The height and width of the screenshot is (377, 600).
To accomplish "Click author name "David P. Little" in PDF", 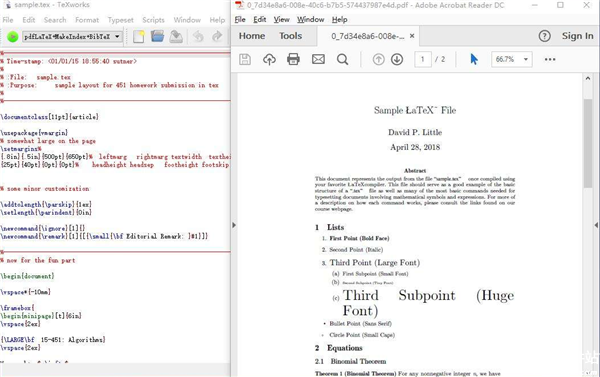I will tap(415, 132).
